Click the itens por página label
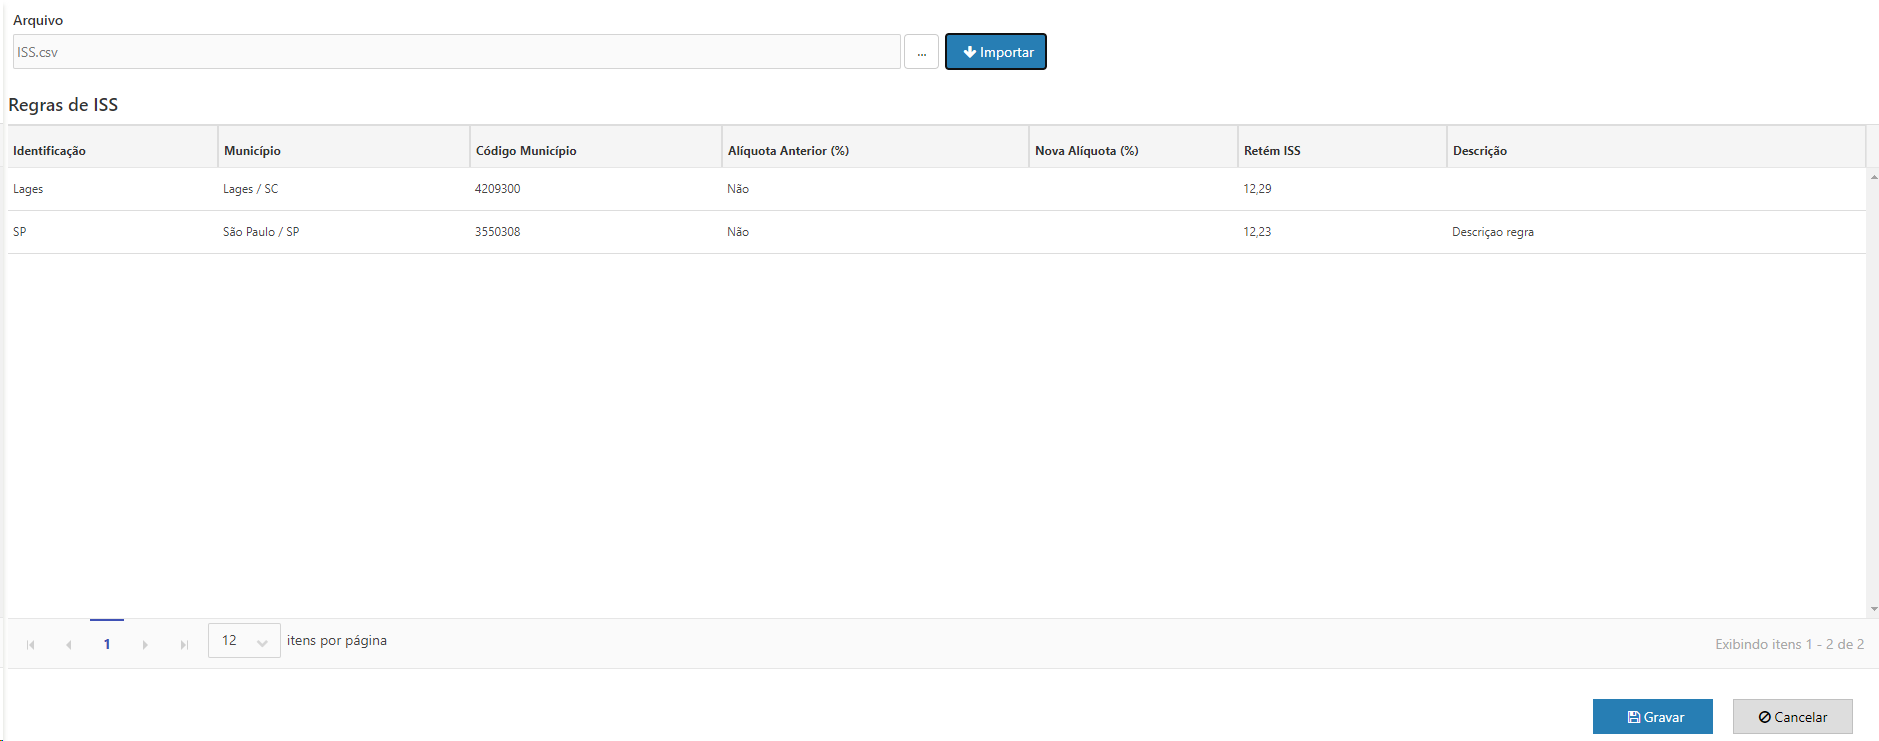The width and height of the screenshot is (1879, 741). coord(337,641)
